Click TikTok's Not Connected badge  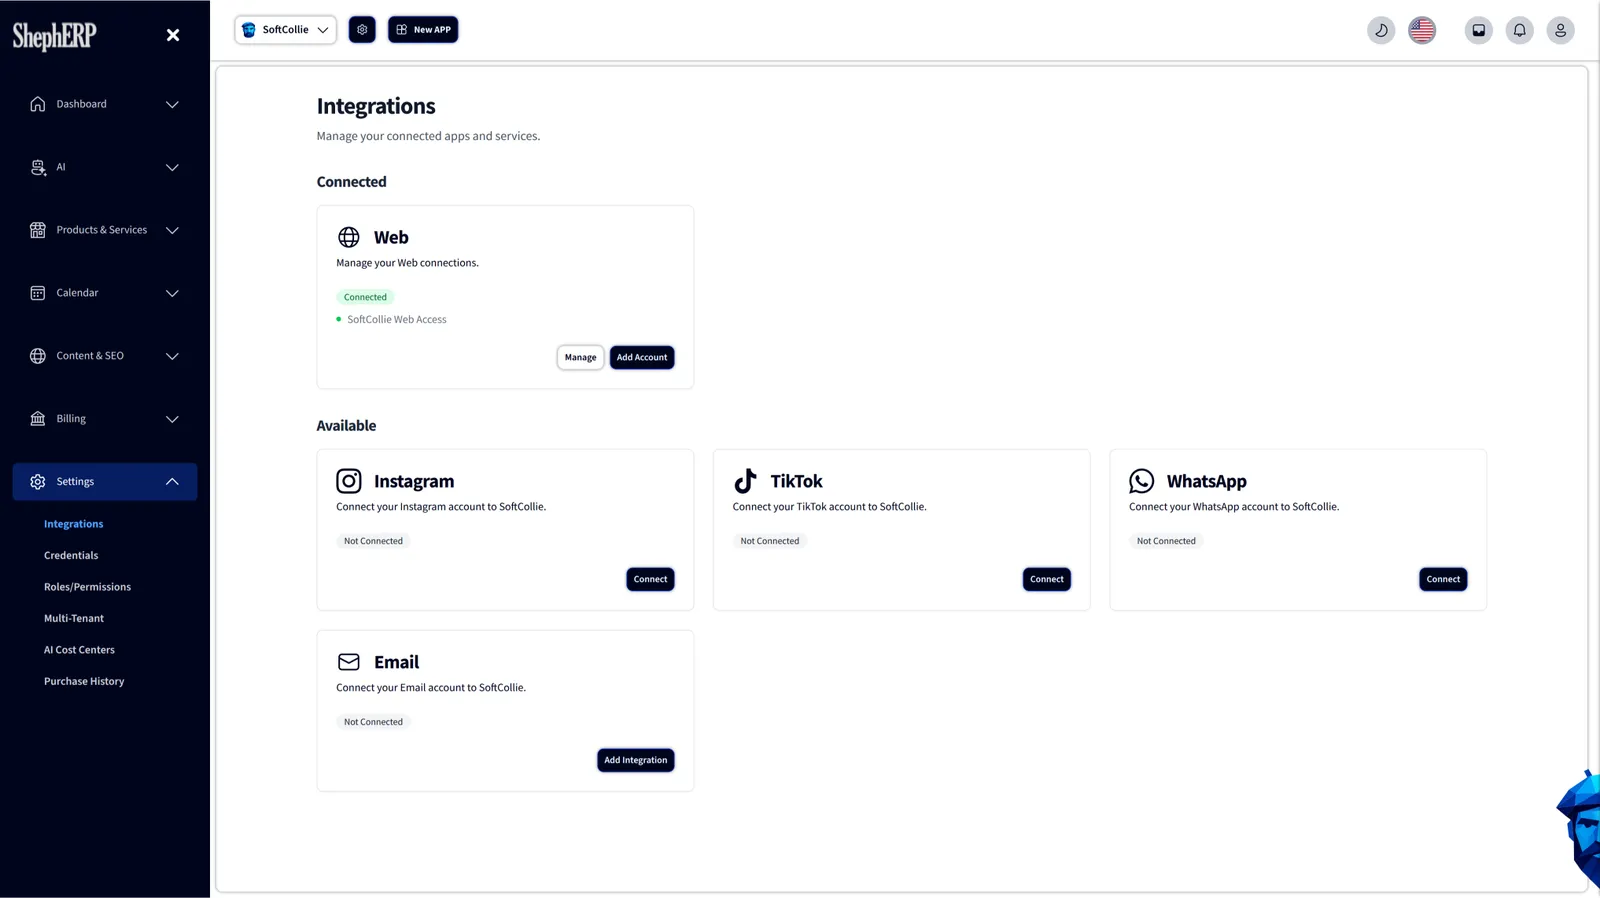tap(770, 541)
